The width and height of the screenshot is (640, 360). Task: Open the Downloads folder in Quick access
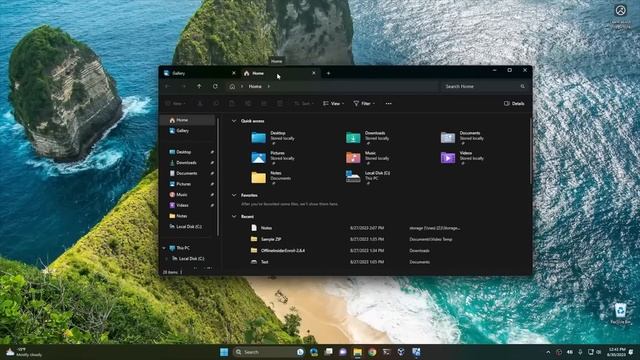[367, 137]
